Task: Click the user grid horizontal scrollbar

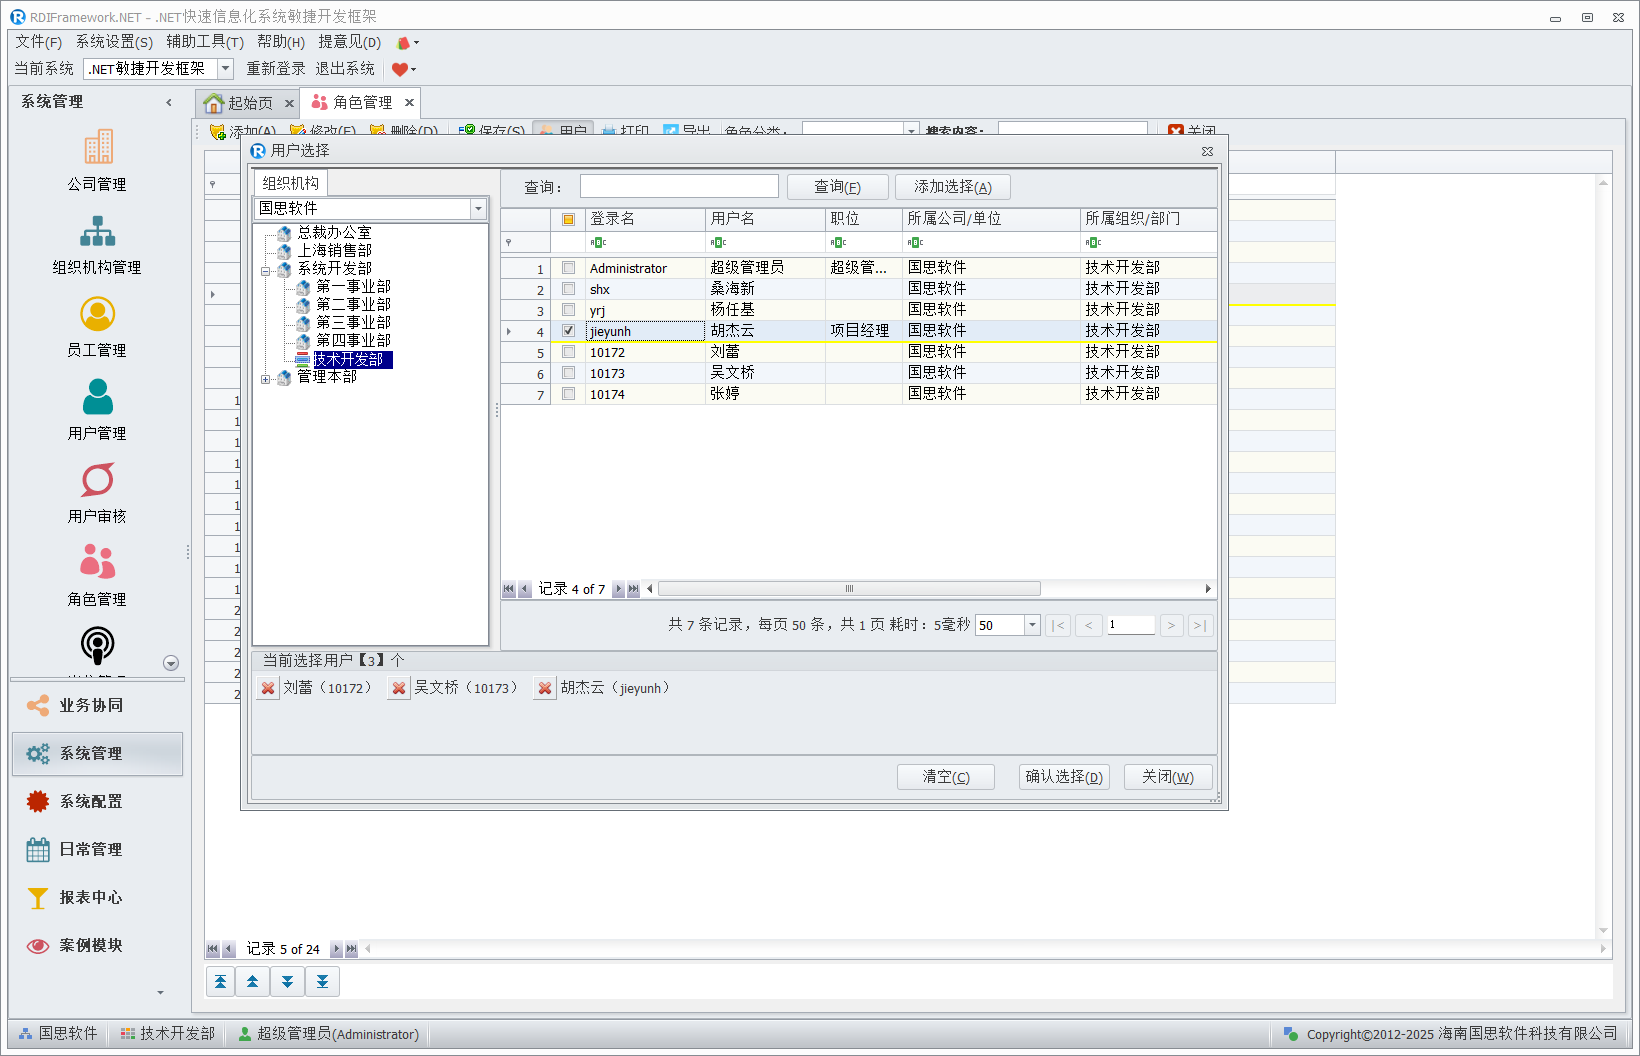Action: (848, 589)
